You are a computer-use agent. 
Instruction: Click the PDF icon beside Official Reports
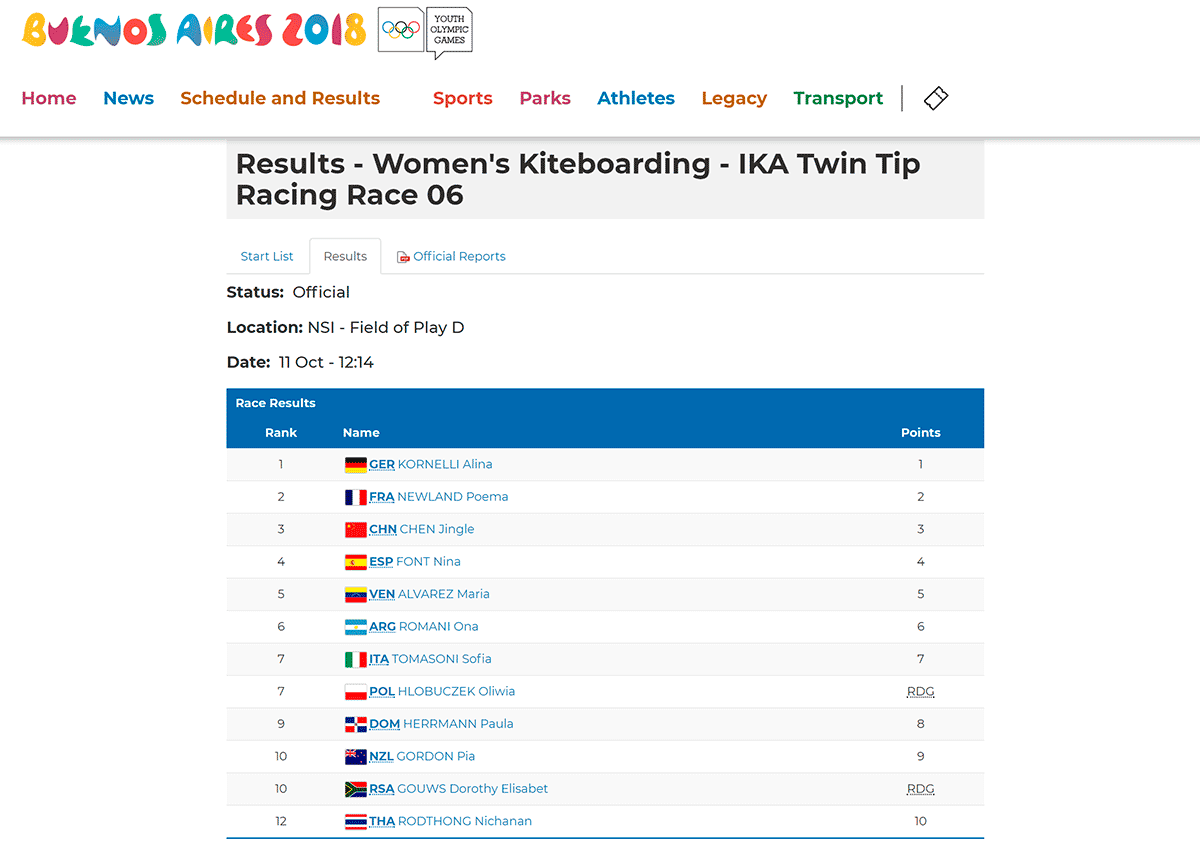coord(403,257)
